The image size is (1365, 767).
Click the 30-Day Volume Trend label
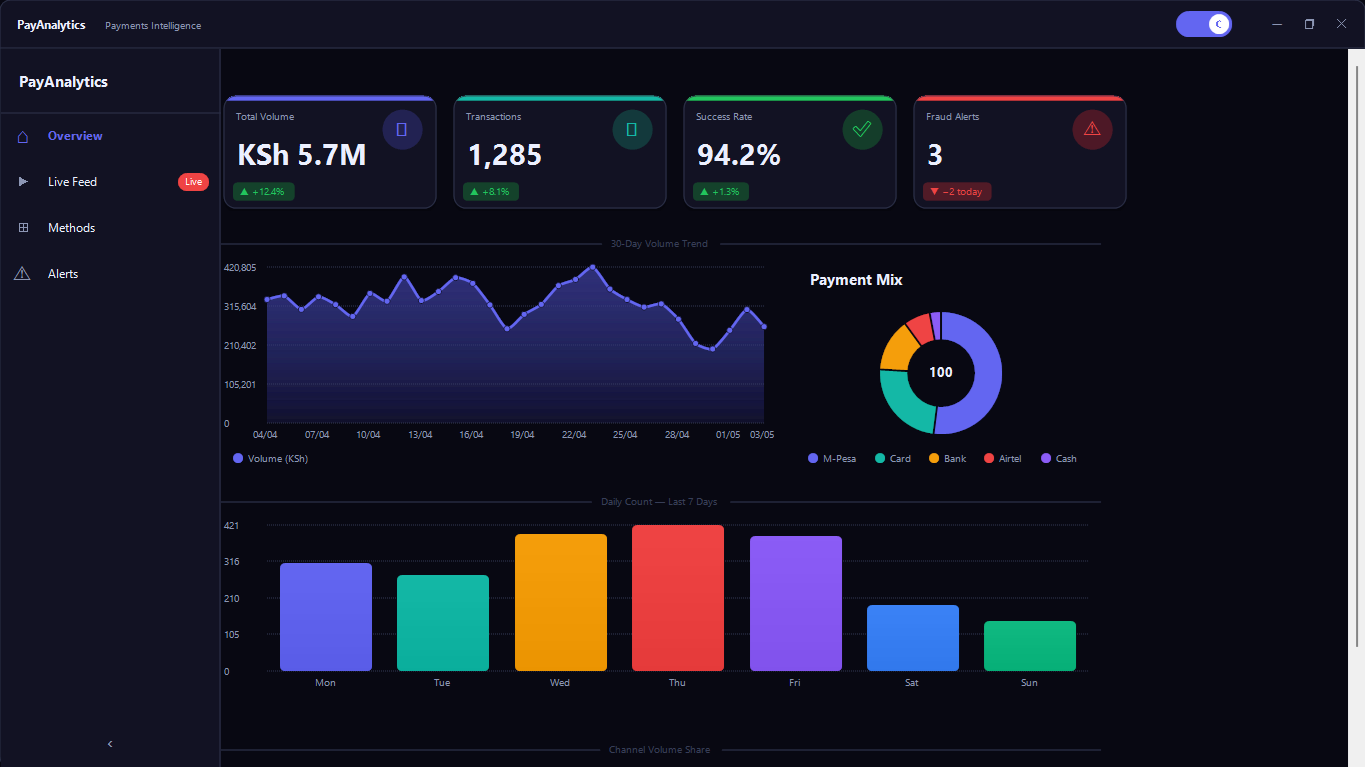[659, 244]
